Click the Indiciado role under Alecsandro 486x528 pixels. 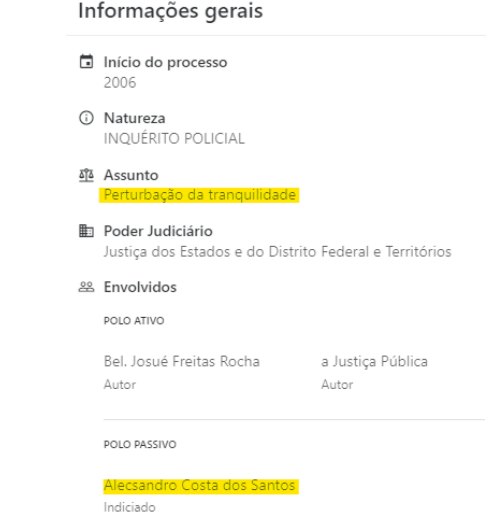point(130,507)
